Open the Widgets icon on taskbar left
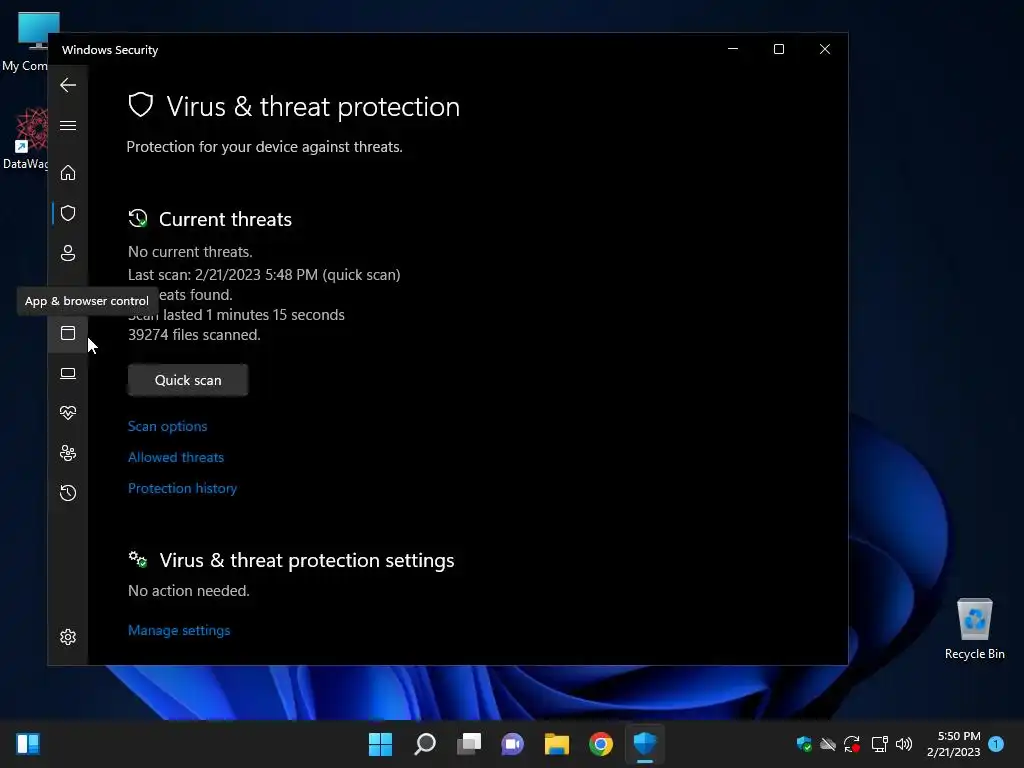1024x768 pixels. 28,744
